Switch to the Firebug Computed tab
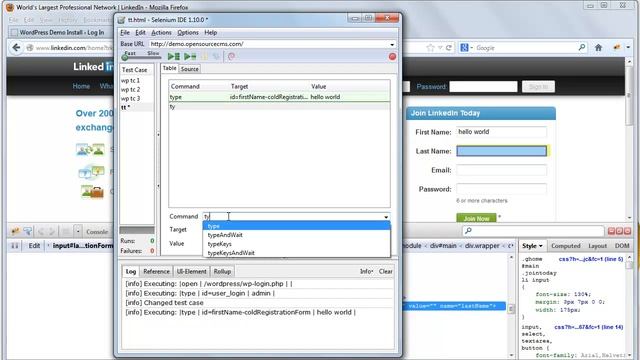Viewport: 640px width, 360px height. (x=566, y=246)
